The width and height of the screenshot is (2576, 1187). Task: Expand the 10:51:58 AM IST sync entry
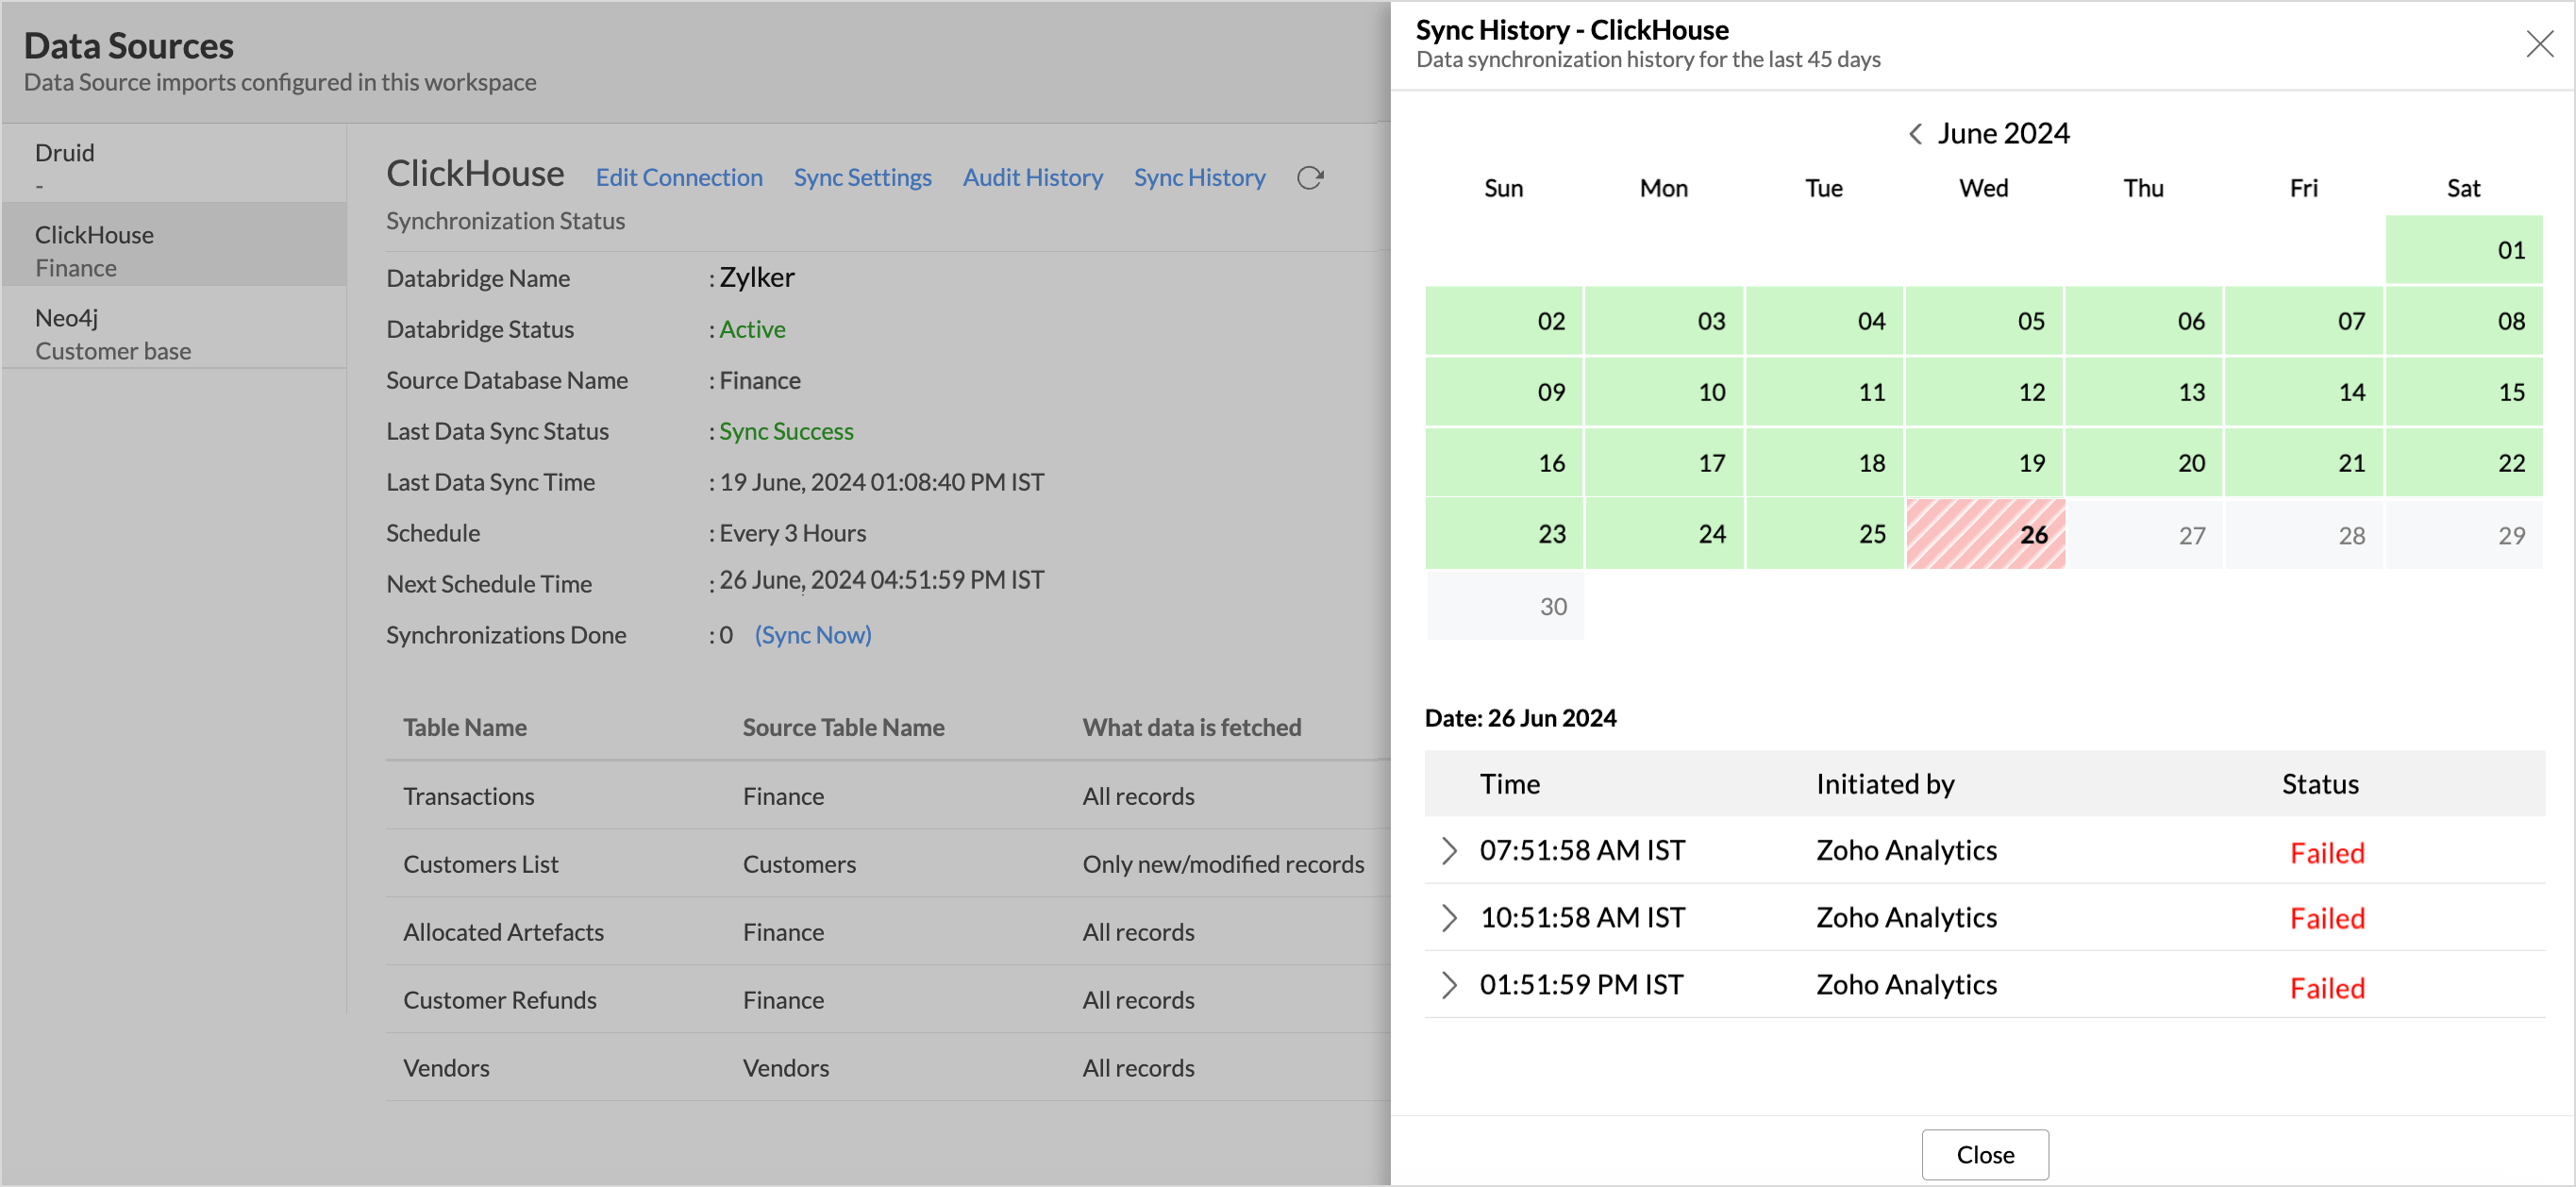point(1448,917)
